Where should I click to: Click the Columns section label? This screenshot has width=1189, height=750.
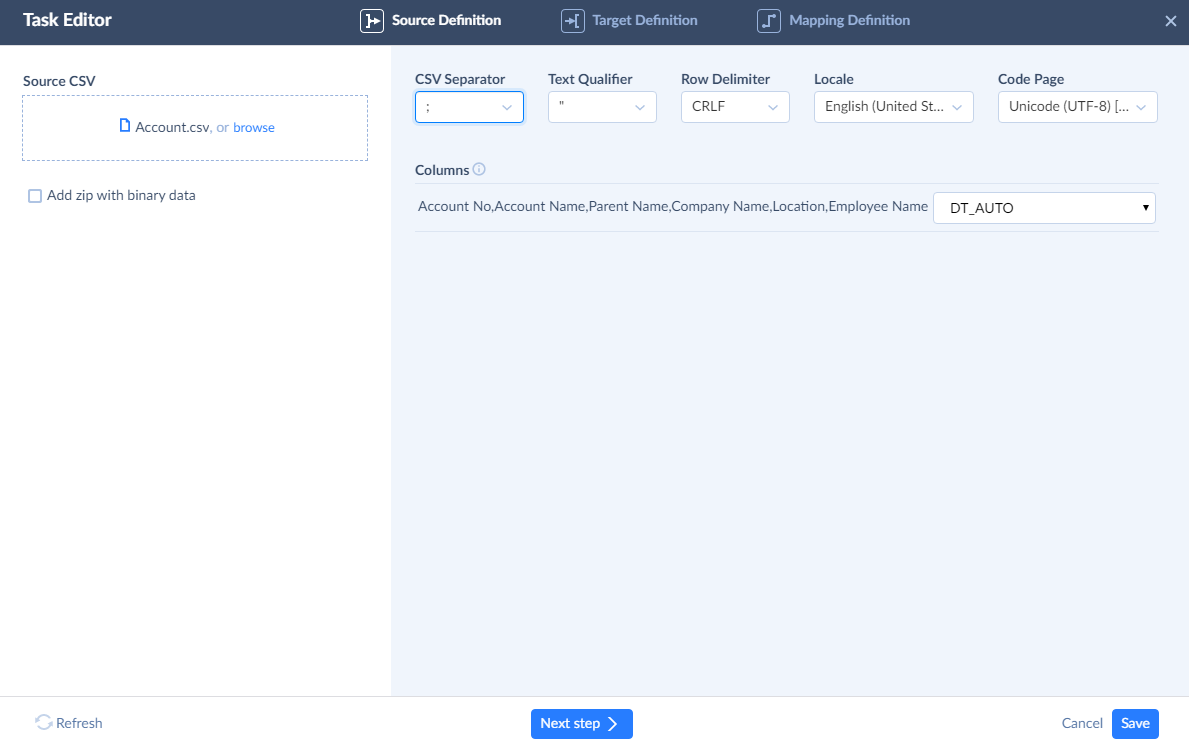click(442, 171)
